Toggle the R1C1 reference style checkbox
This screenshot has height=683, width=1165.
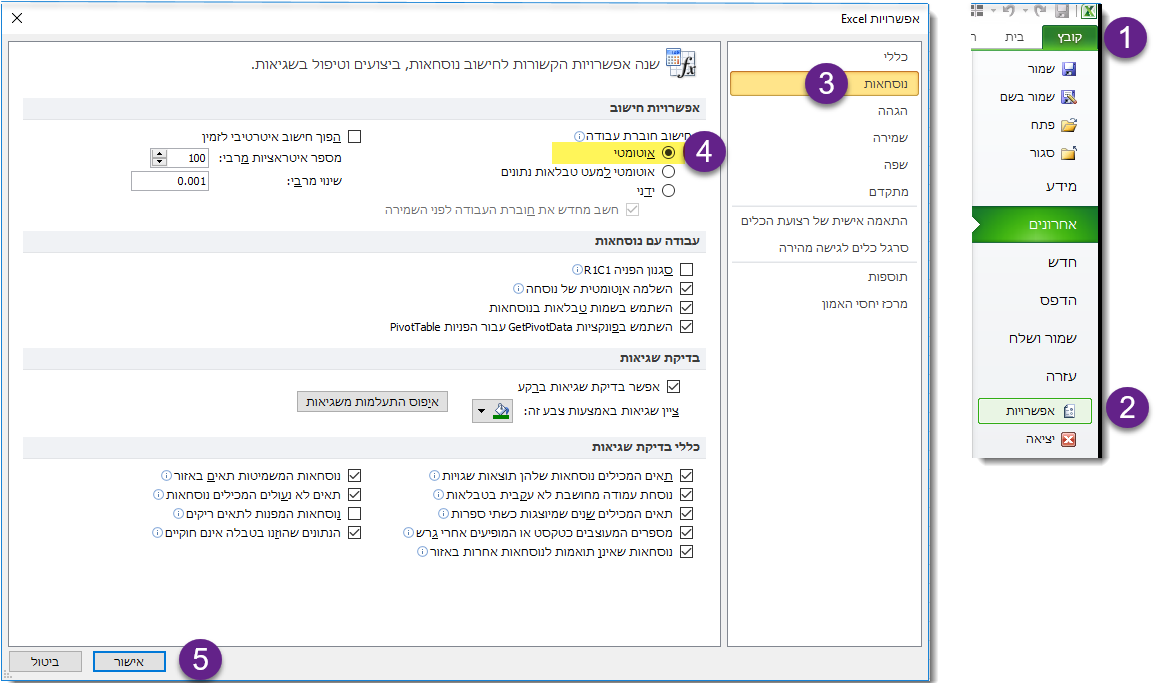point(686,270)
